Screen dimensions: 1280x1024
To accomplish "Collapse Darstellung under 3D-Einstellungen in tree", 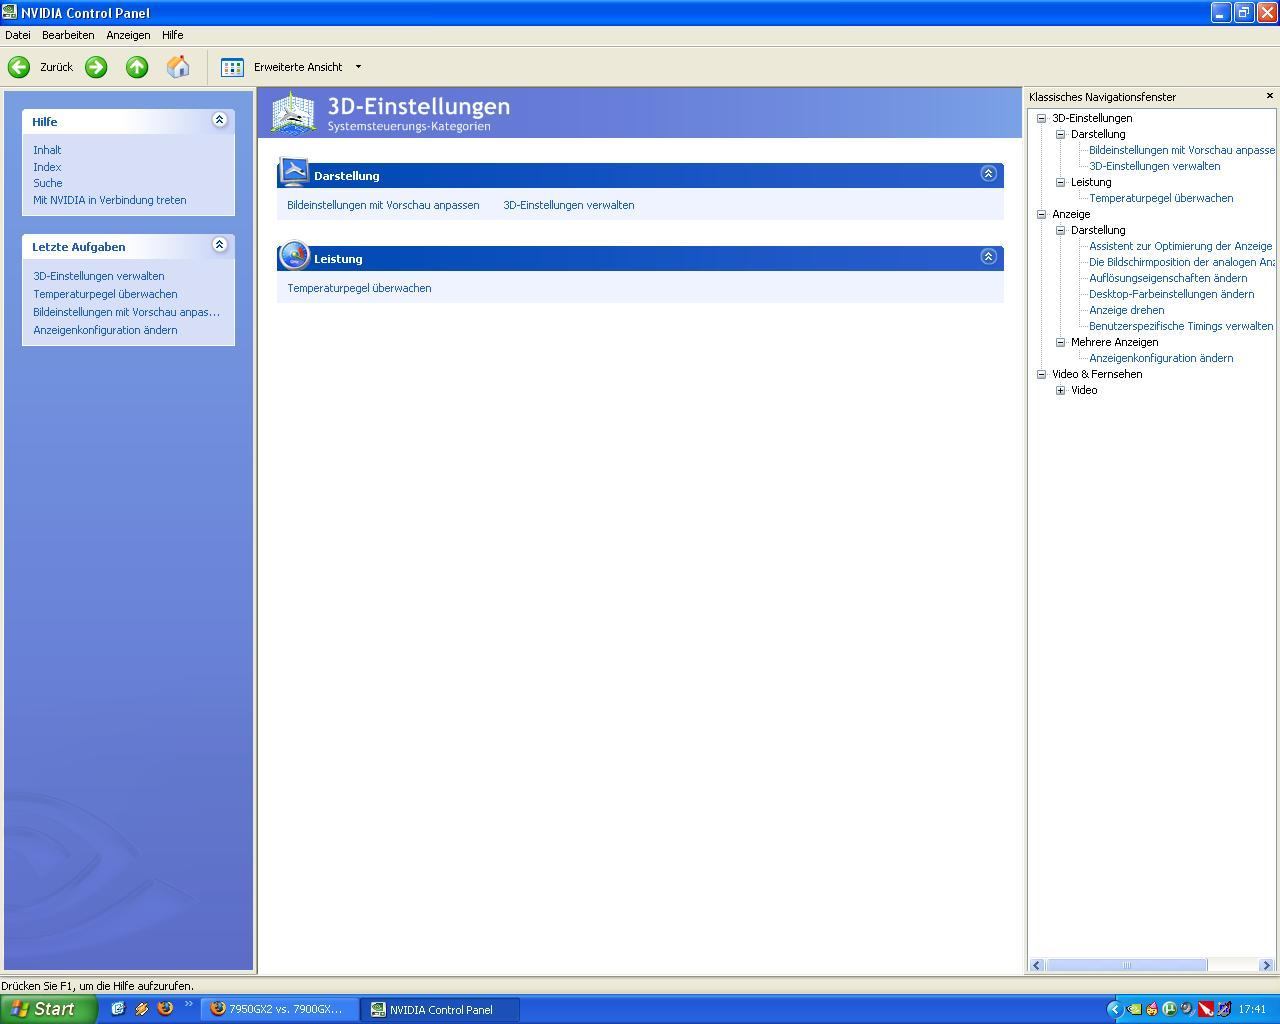I will (1060, 134).
